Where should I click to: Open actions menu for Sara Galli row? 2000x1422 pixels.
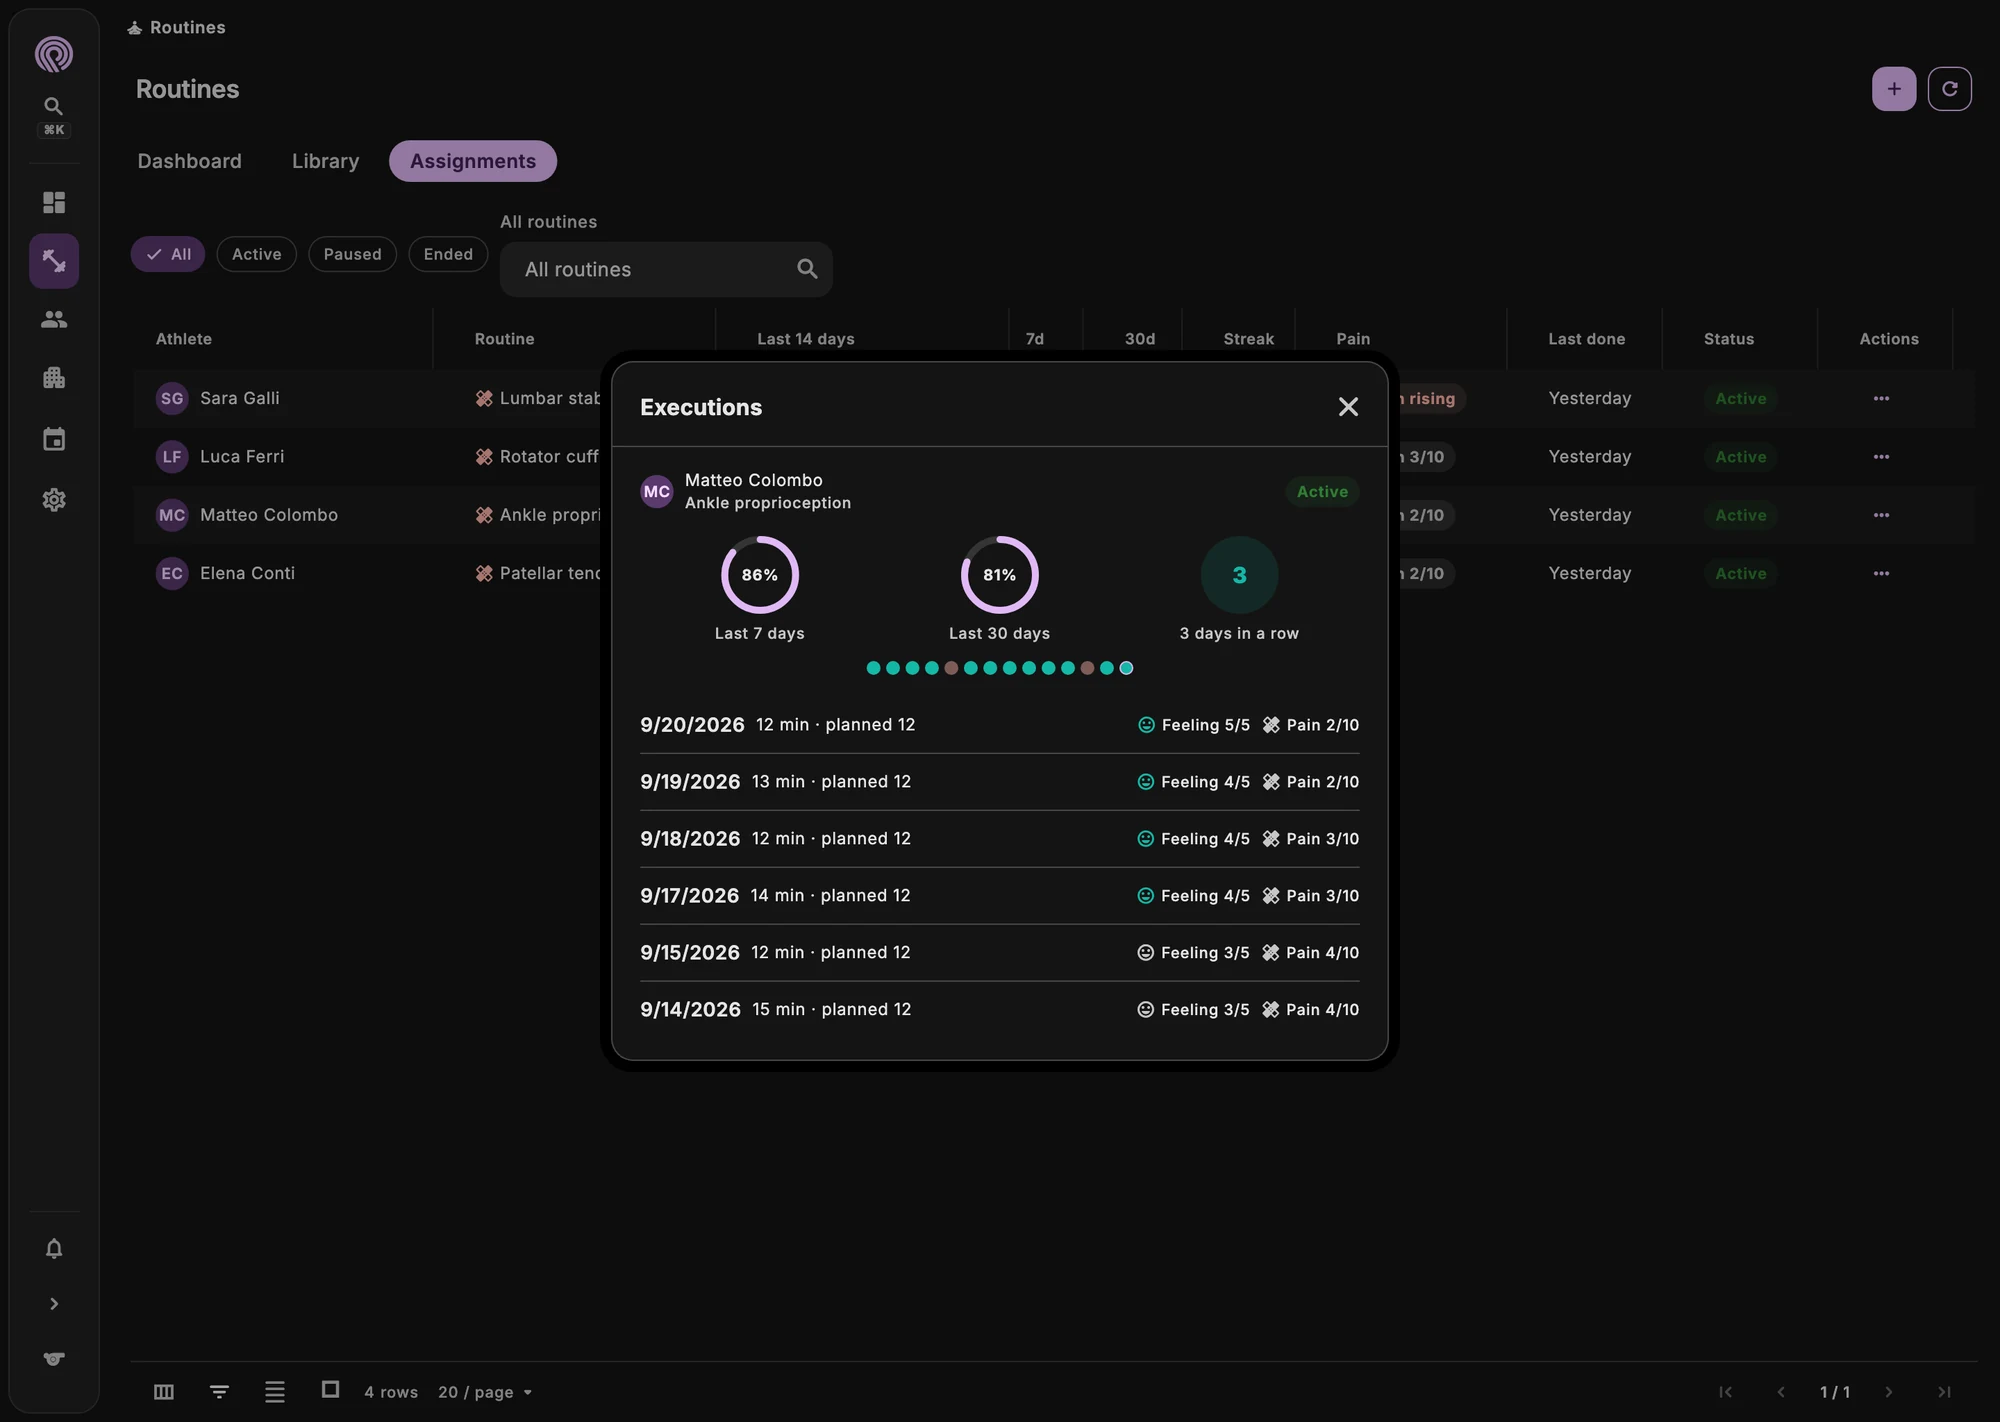[1881, 398]
